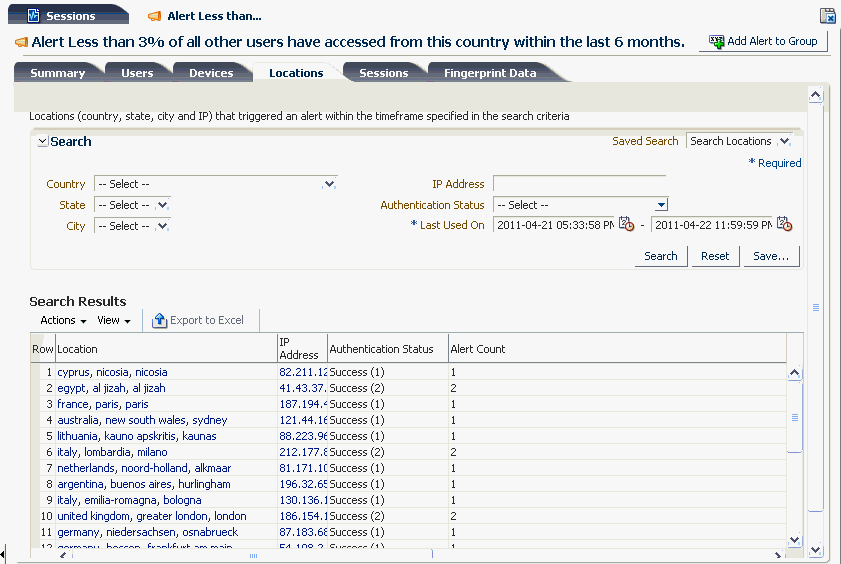Open location italy, emilia-romagna, bologna

[x=129, y=501]
